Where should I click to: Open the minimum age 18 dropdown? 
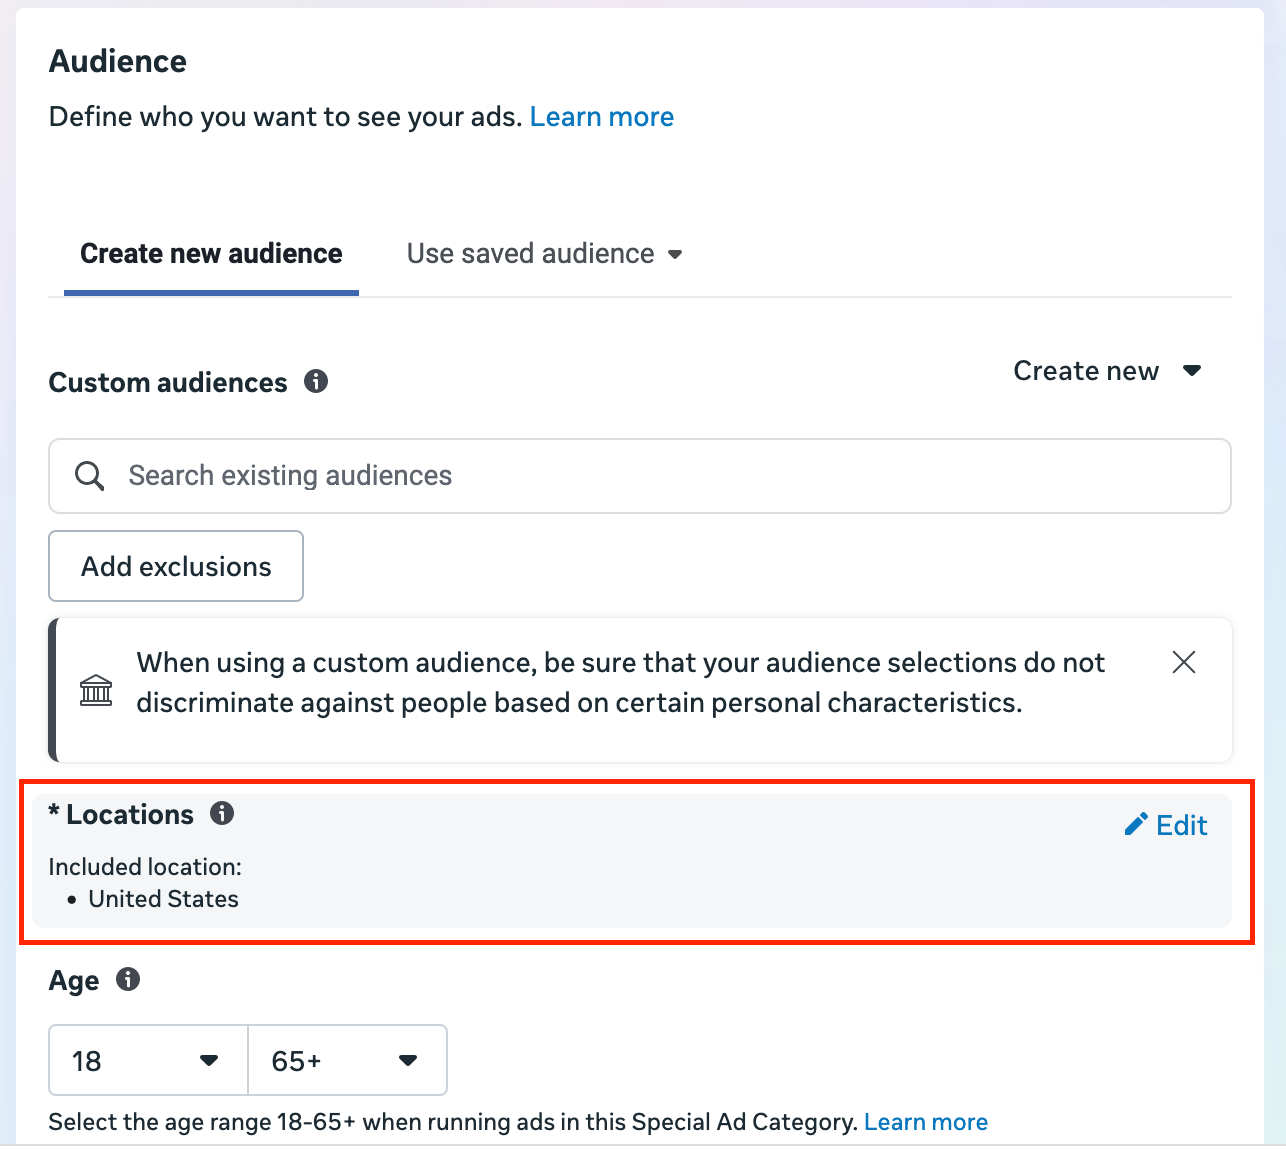(x=148, y=1060)
